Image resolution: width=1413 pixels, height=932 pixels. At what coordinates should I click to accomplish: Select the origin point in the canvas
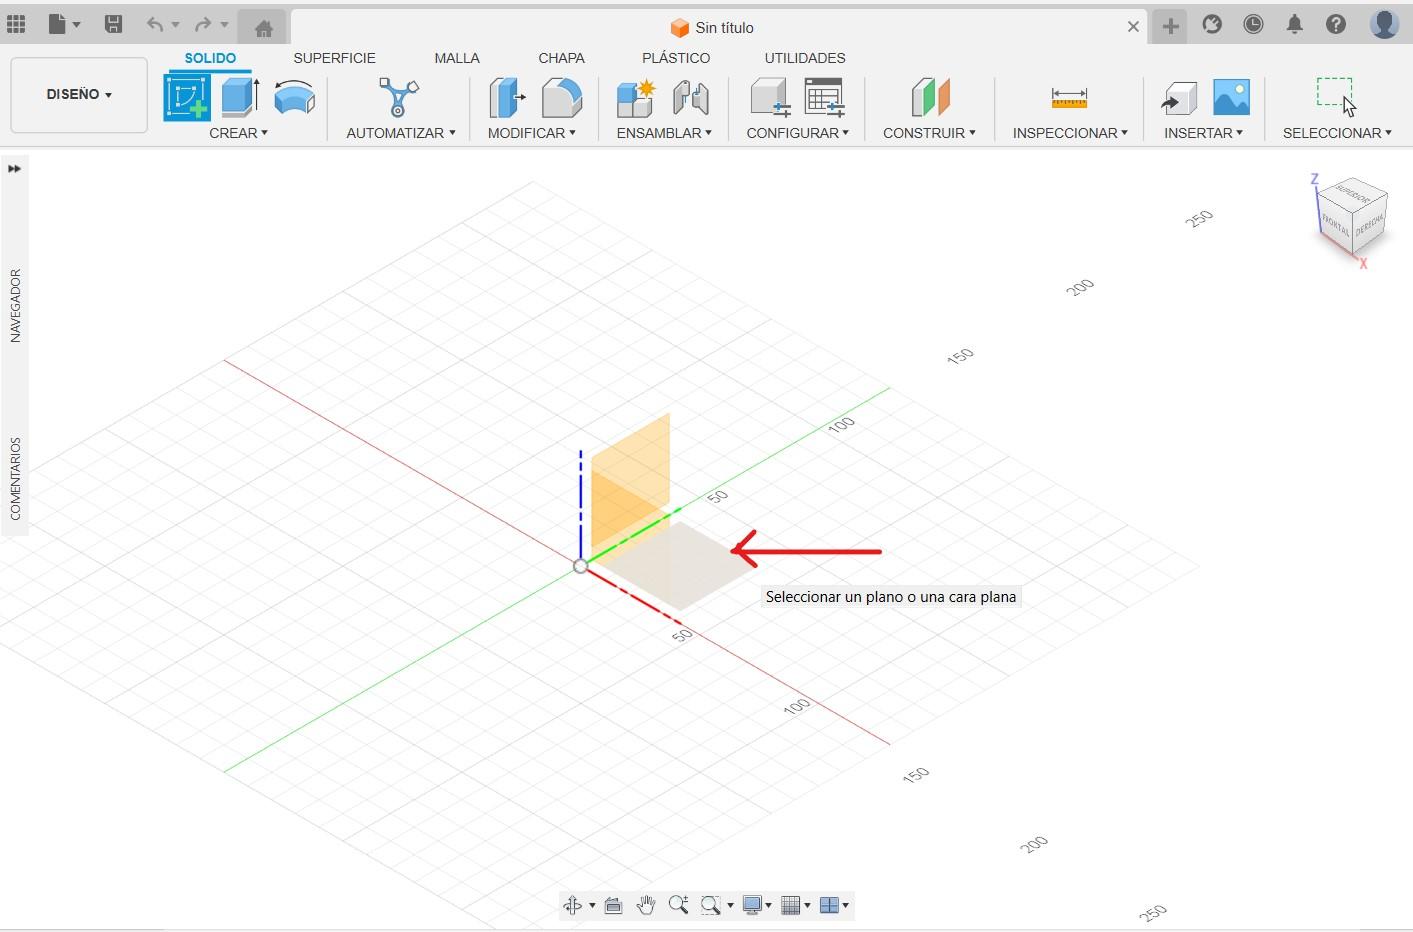(580, 566)
